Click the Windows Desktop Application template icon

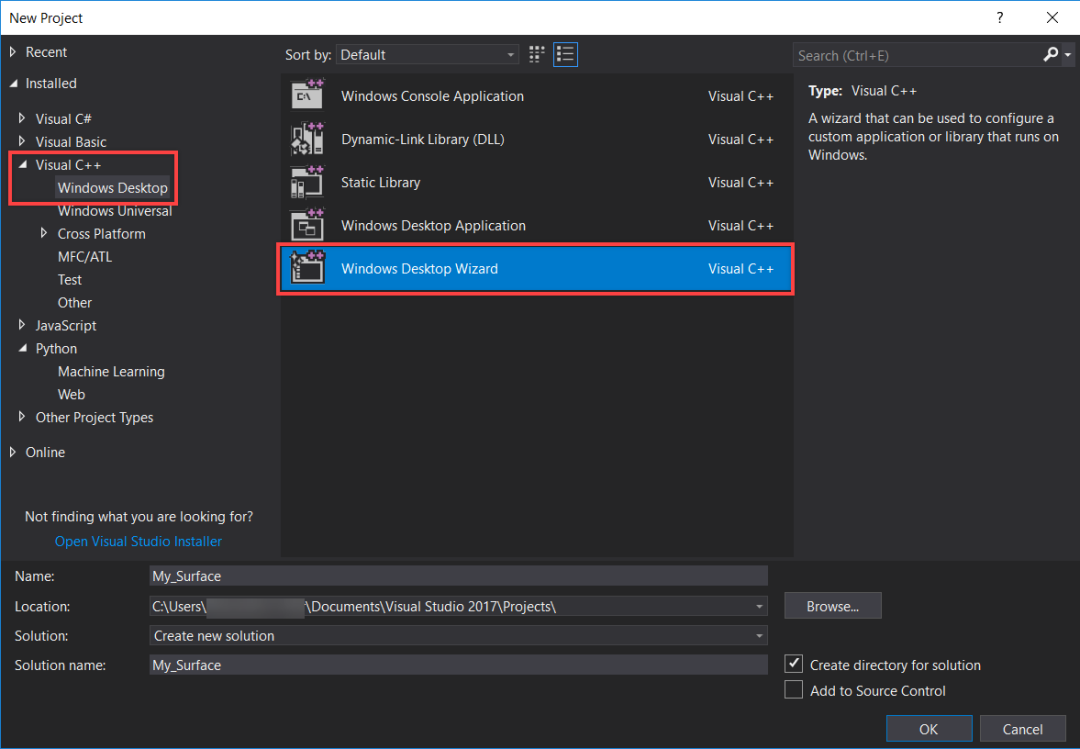point(307,225)
